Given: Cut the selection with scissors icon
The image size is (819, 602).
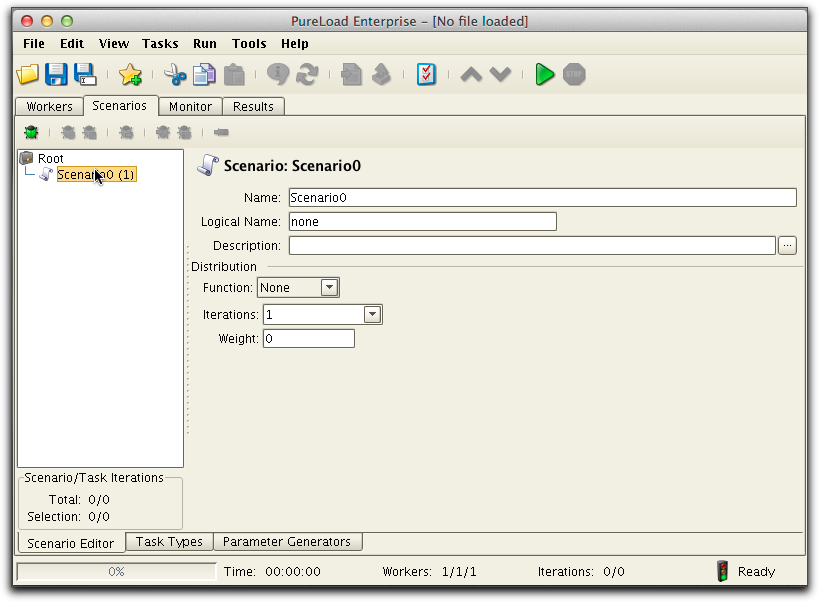Looking at the screenshot, I should click(x=174, y=74).
